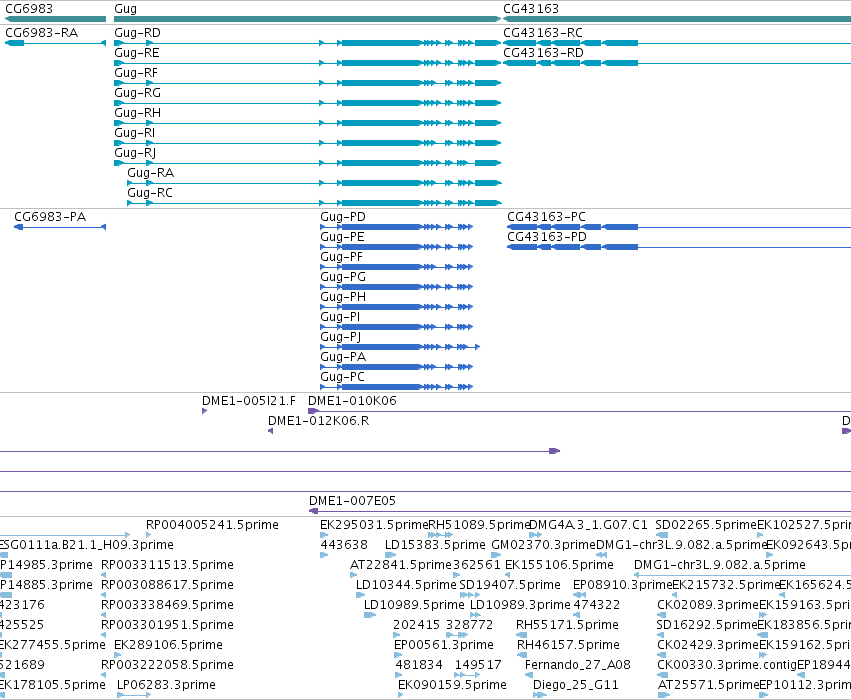851x700 pixels.
Task: Select the Gug-PC protein label
Action: [x=342, y=377]
